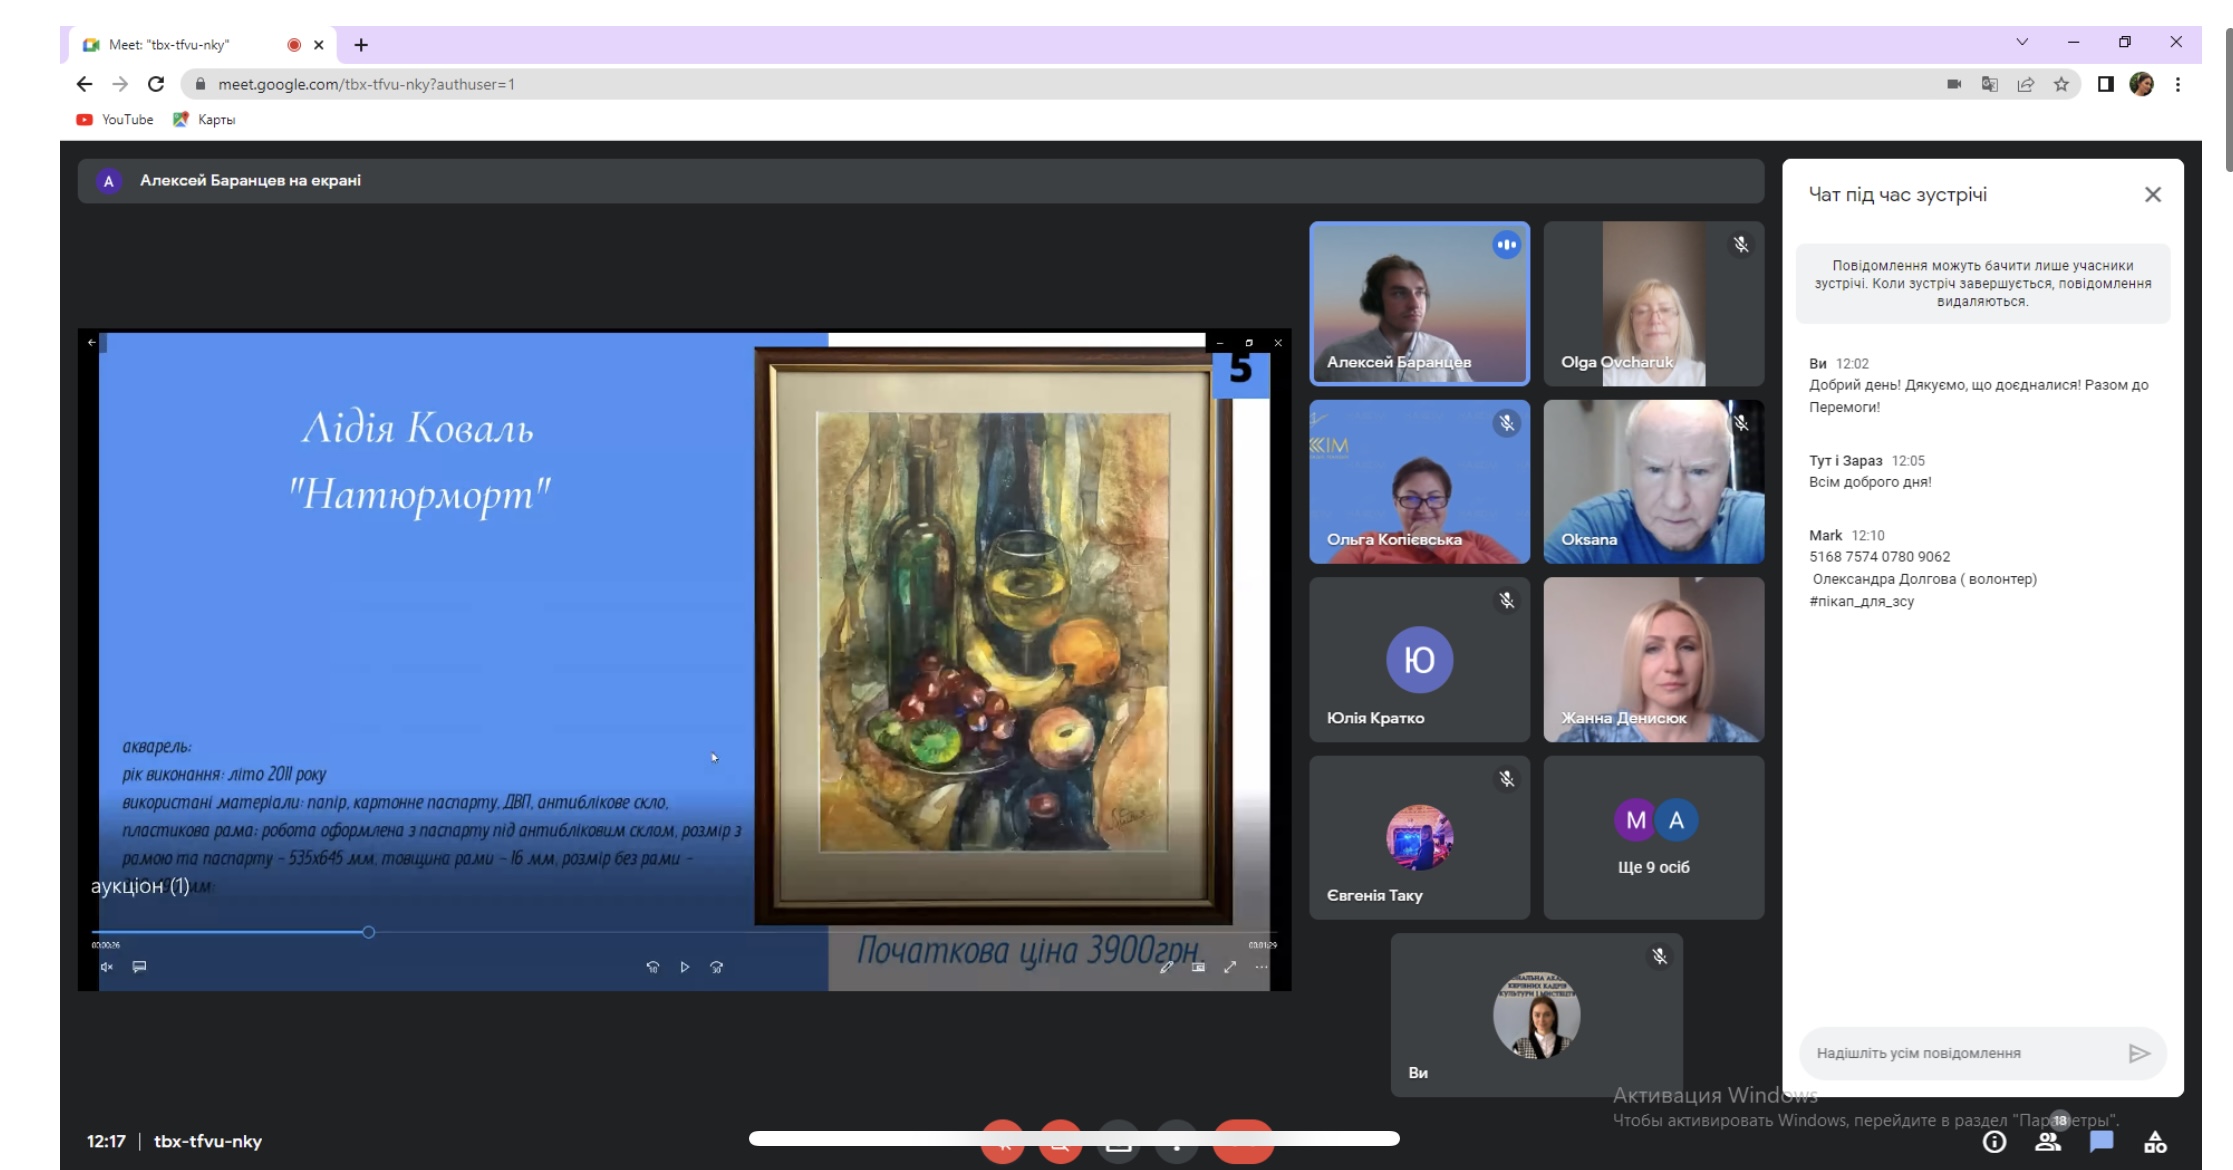Go forward in browser history
This screenshot has width=2233, height=1170.
(120, 85)
